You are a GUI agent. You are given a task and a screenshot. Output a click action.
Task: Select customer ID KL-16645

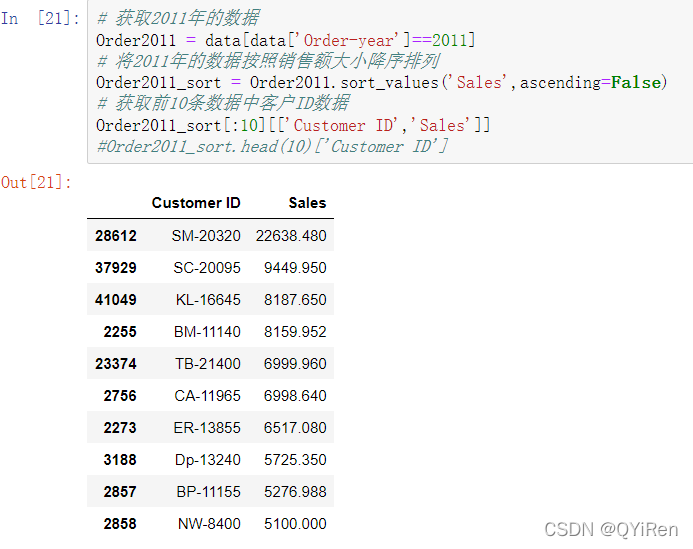208,300
